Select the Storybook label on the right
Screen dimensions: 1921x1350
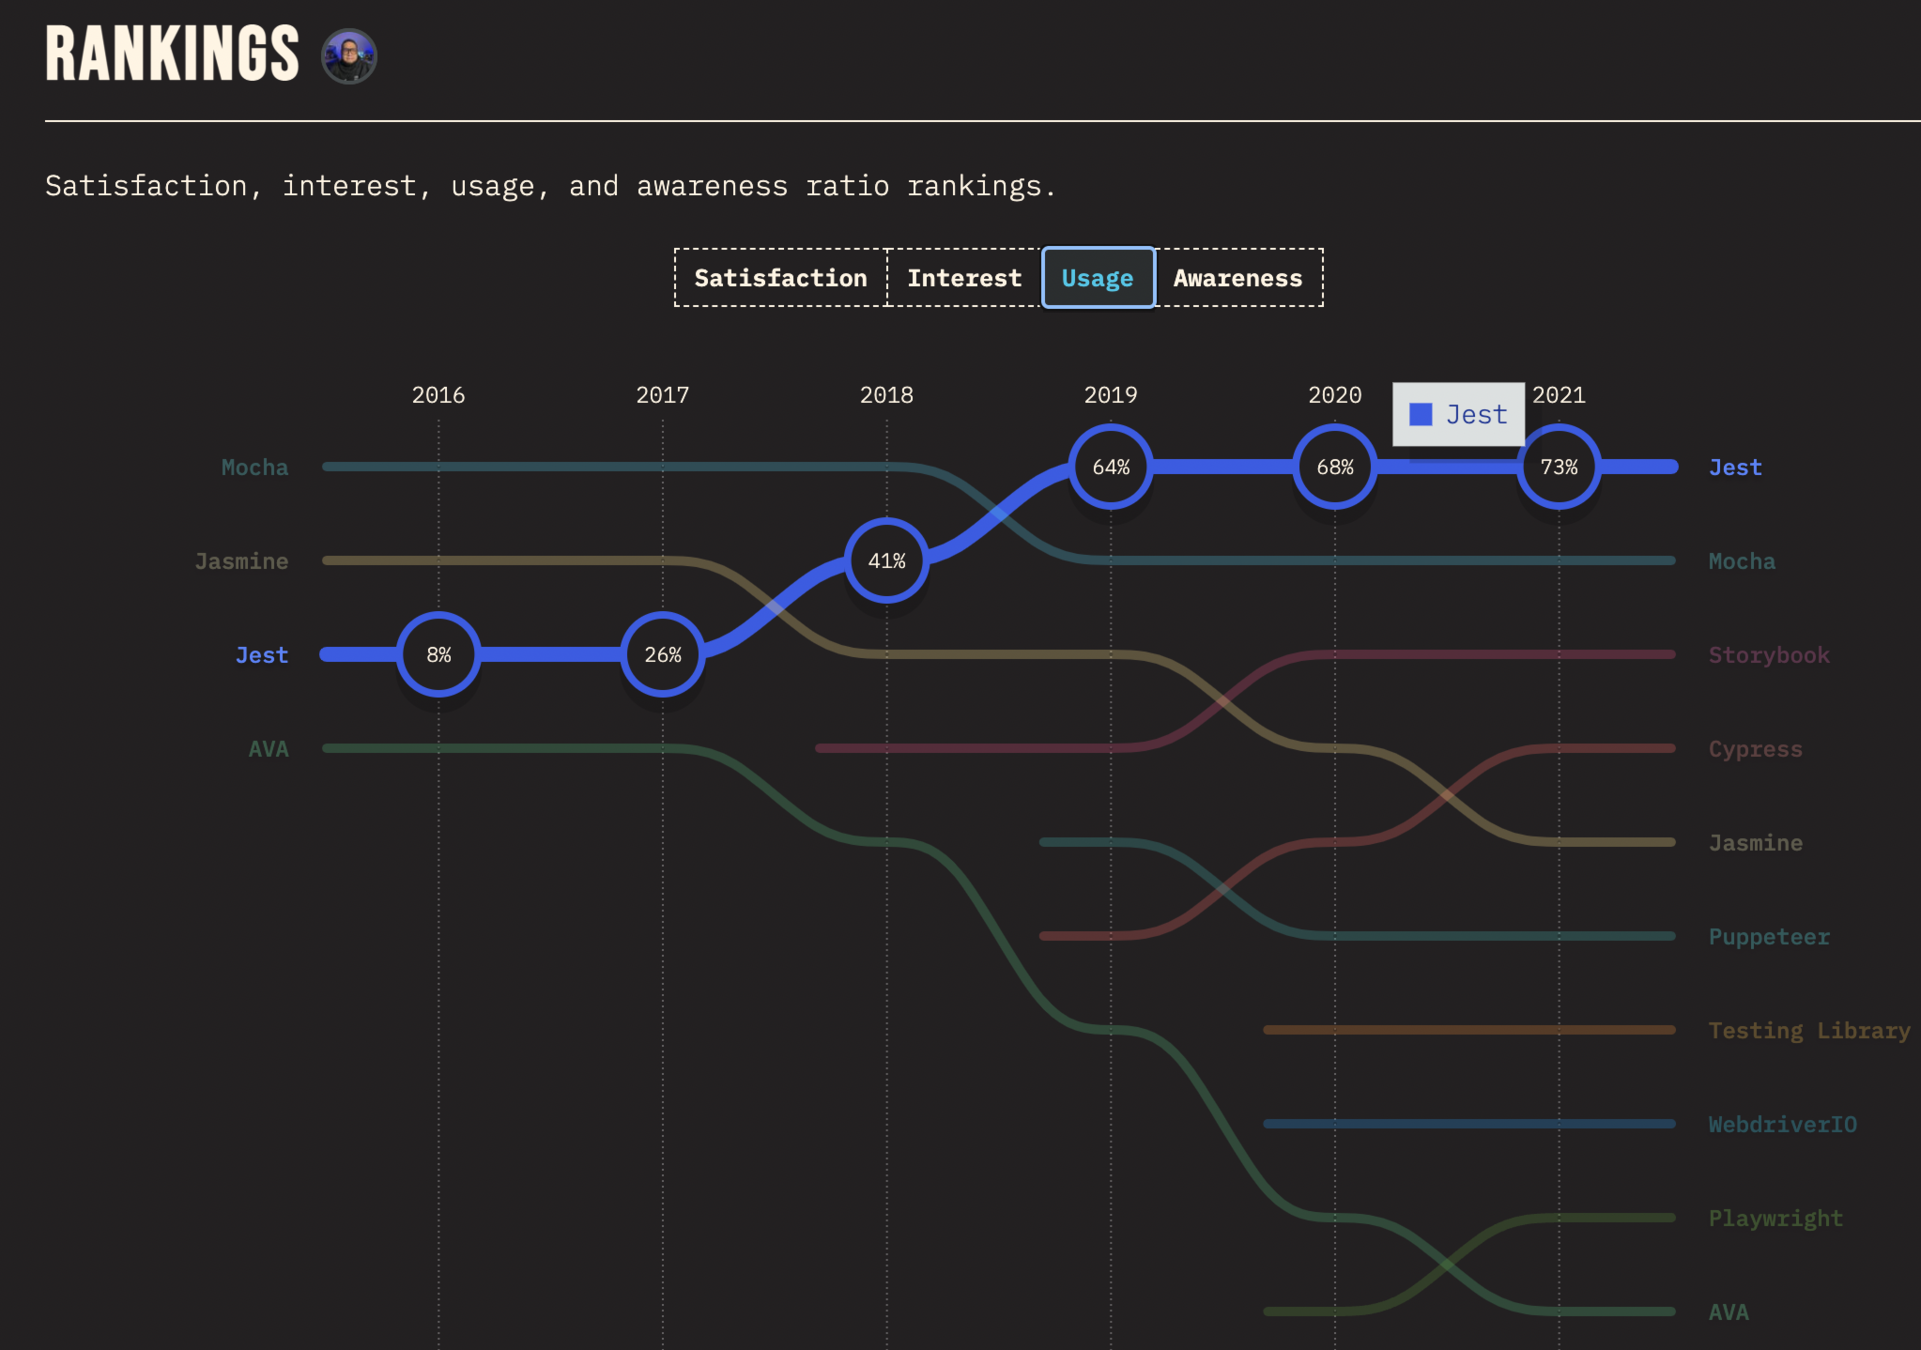(1768, 655)
